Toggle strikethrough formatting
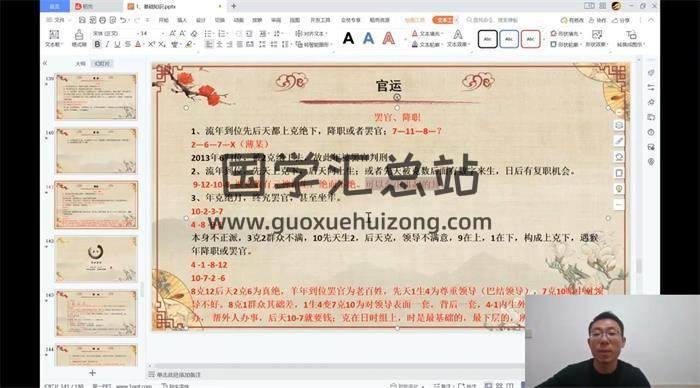 [128, 44]
